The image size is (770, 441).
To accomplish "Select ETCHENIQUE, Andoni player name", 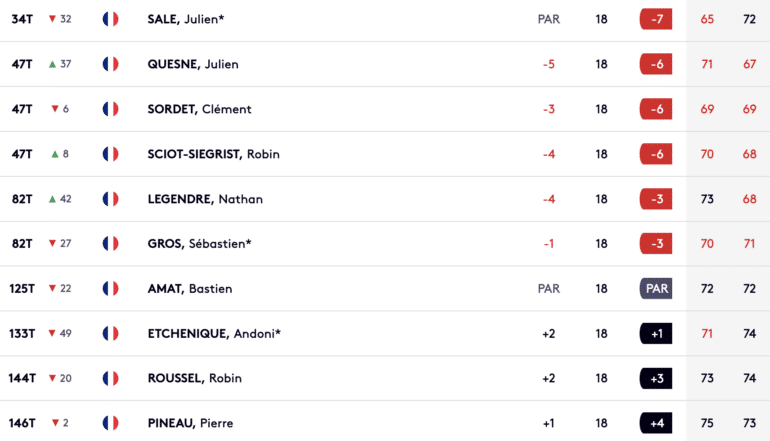I will coord(214,333).
